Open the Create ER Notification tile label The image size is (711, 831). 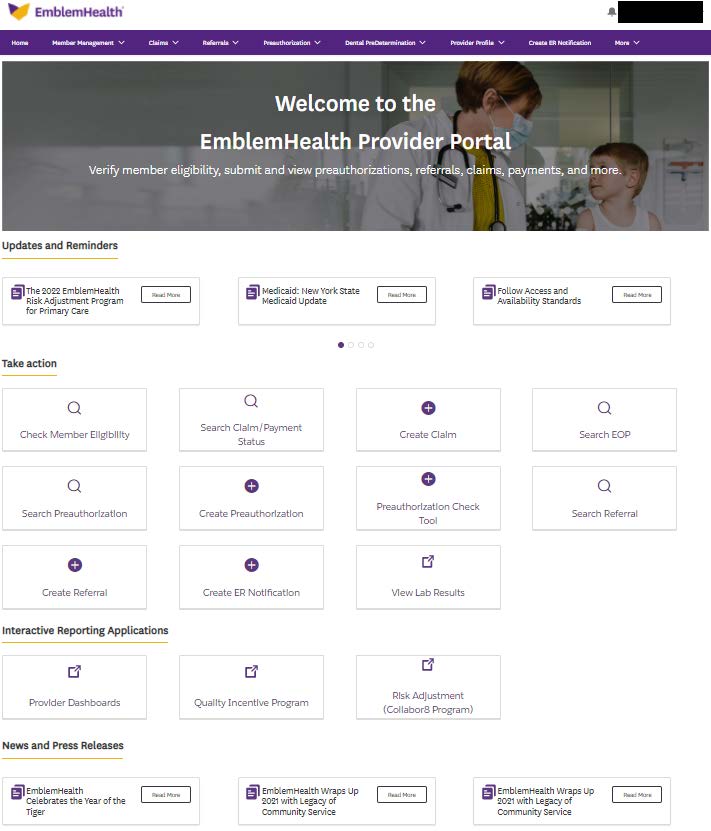point(251,593)
